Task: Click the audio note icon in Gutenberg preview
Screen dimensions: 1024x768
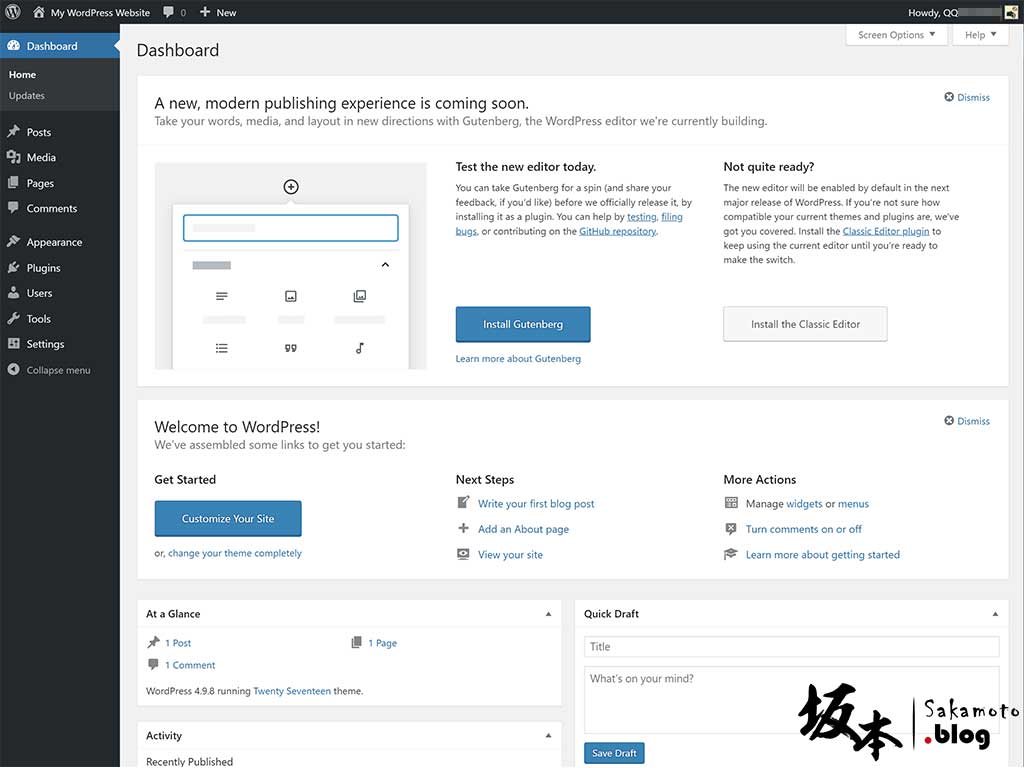Action: pos(360,348)
